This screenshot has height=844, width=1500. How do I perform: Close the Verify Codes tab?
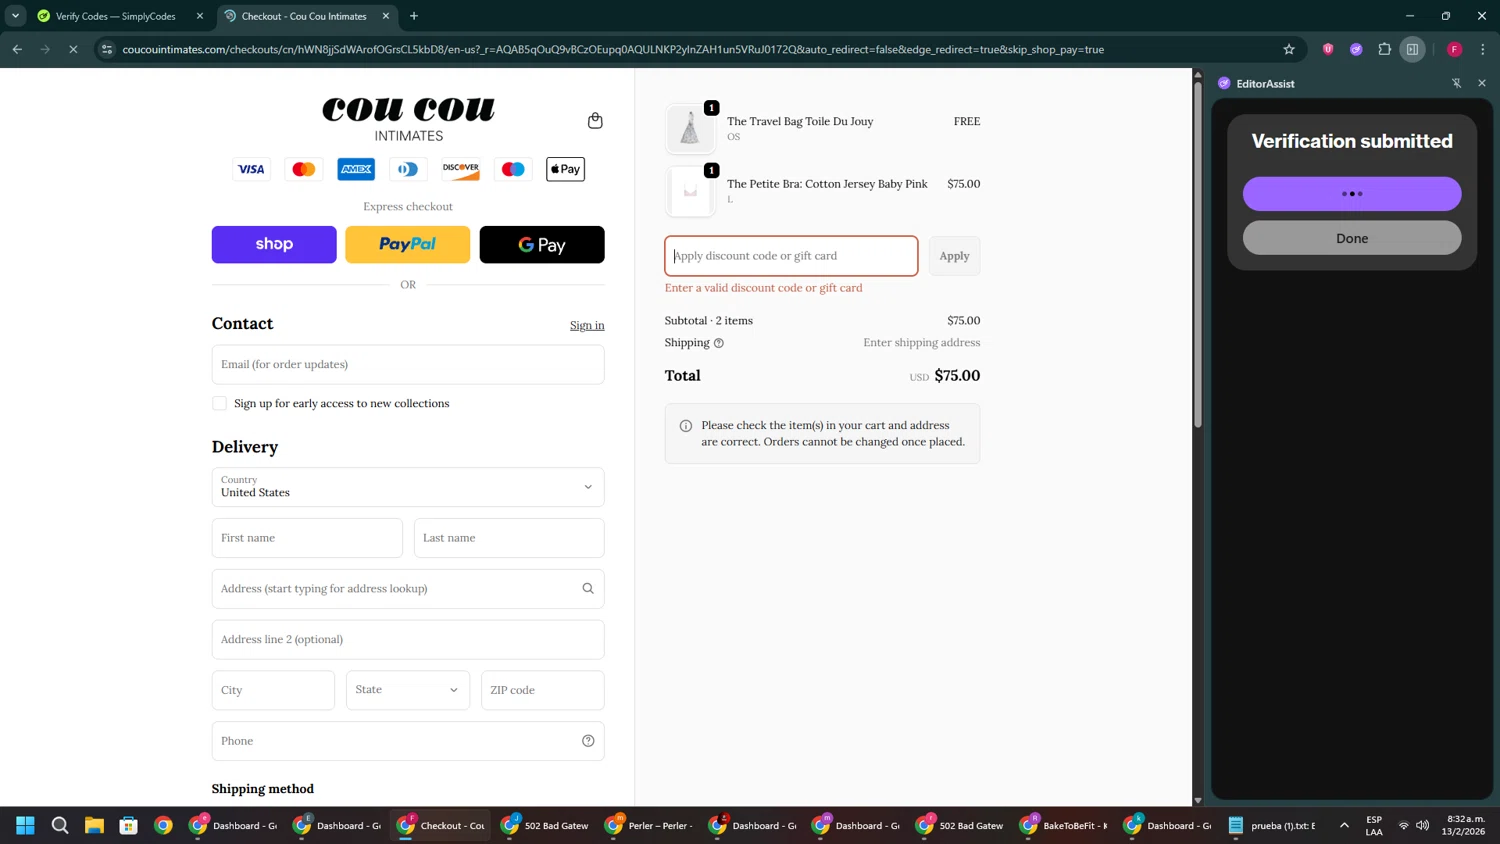click(200, 16)
